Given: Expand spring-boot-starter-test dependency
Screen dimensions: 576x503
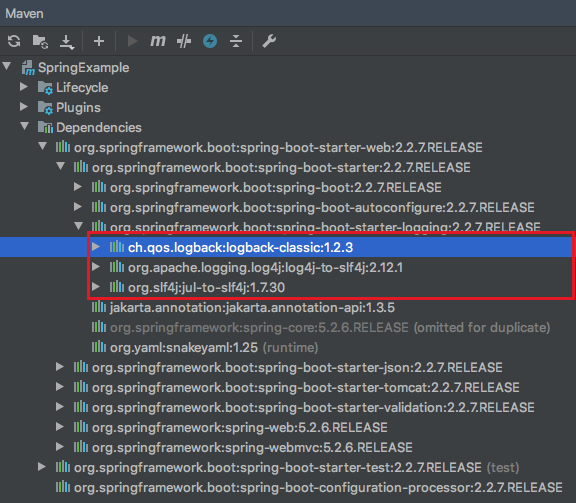Looking at the screenshot, I should coord(42,467).
